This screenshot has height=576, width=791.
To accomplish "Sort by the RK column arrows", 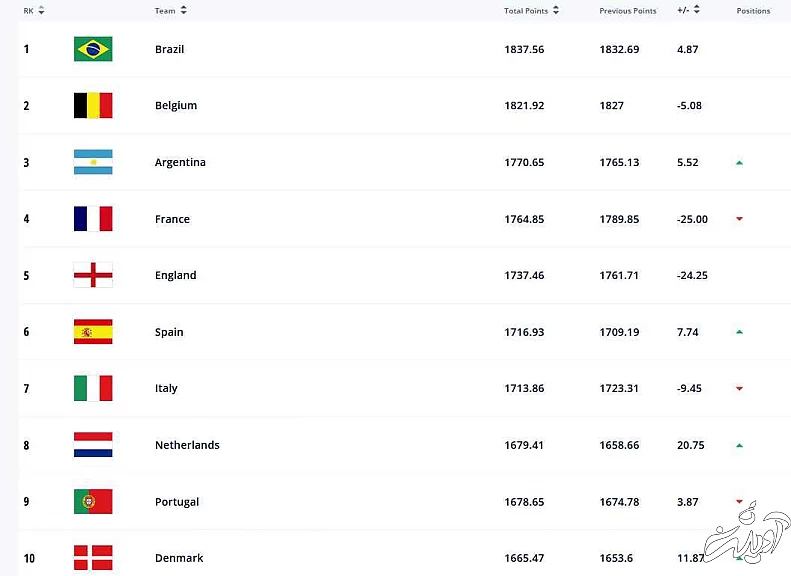I will tap(41, 11).
